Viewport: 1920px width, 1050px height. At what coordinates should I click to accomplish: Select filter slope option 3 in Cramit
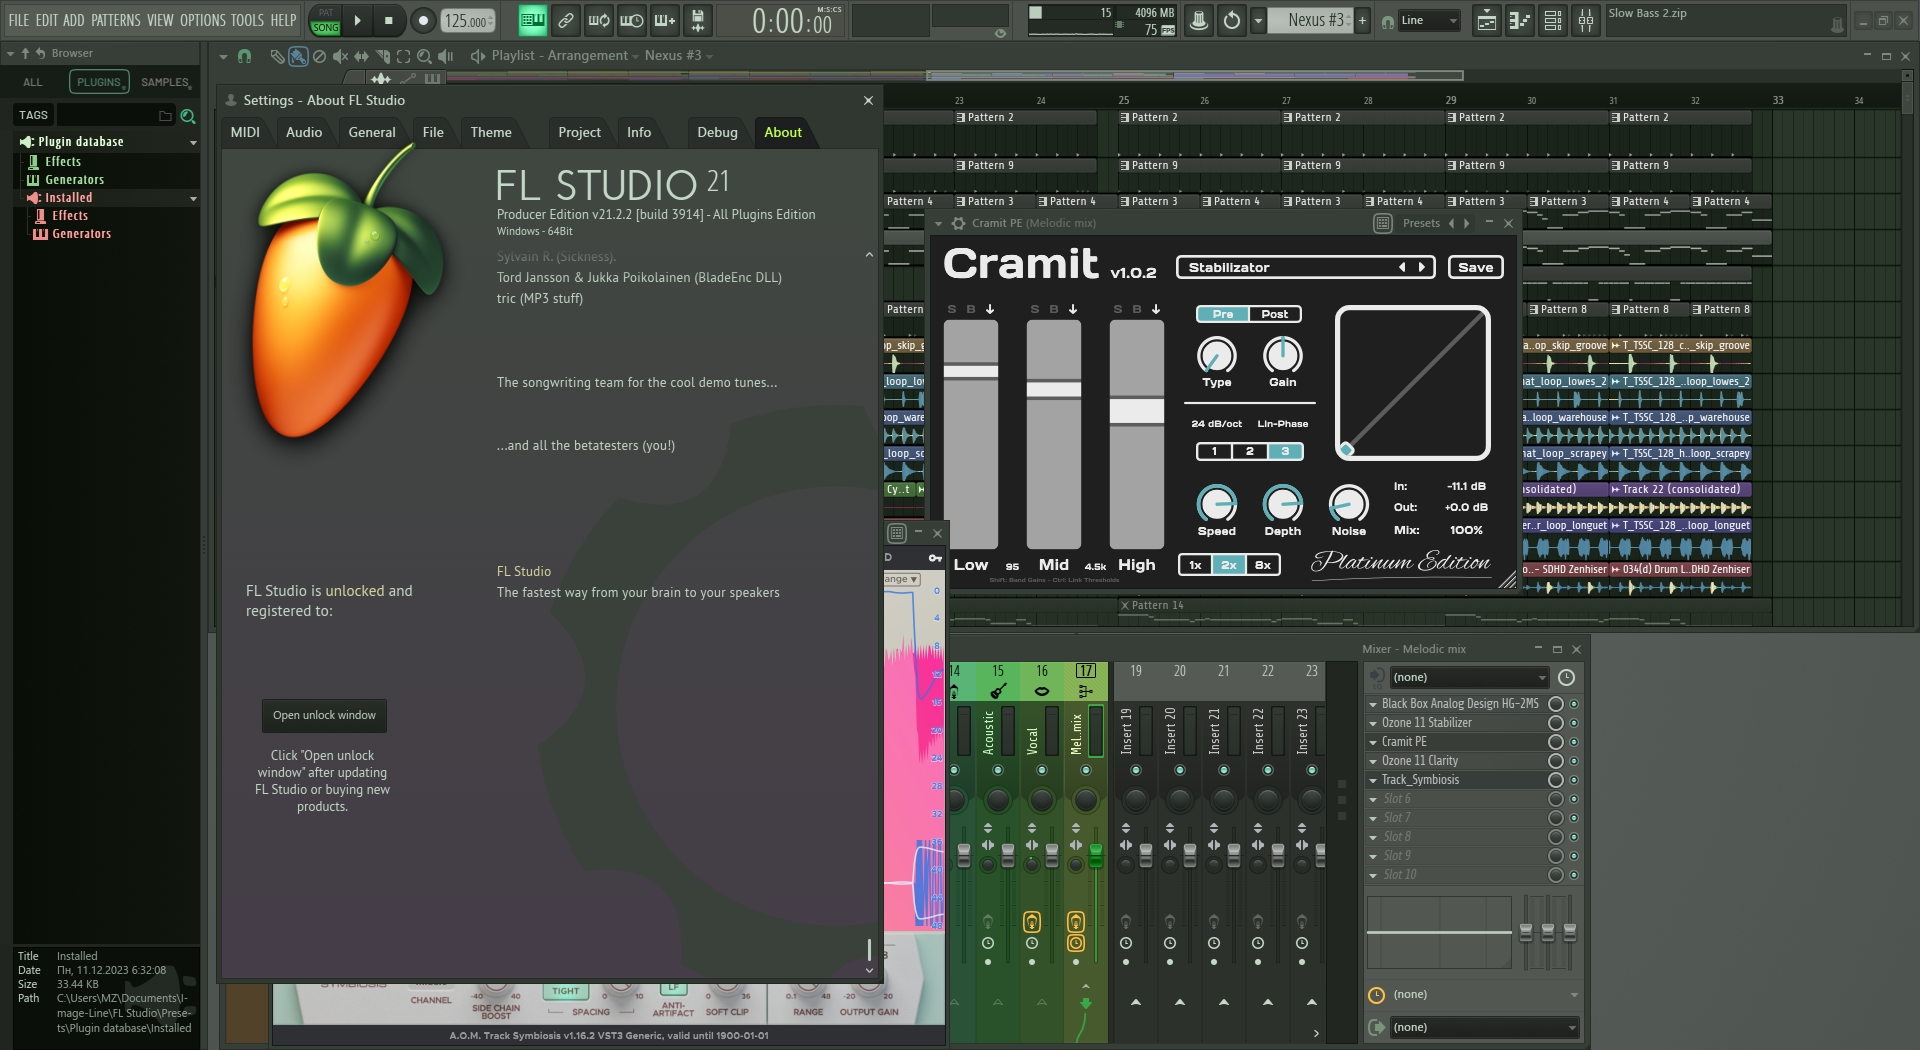point(1285,451)
